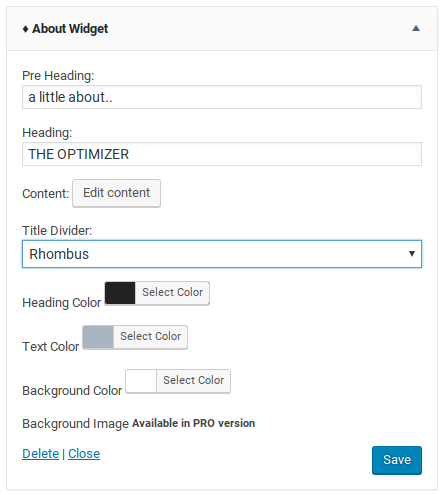This screenshot has width=443, height=495.
Task: Click the Title Divider label
Action: [57, 231]
